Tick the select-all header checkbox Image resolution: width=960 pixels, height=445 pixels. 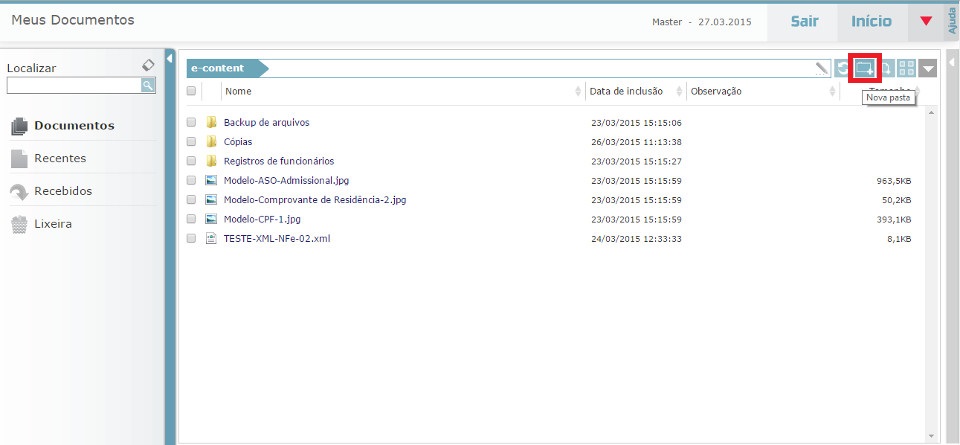pos(191,91)
